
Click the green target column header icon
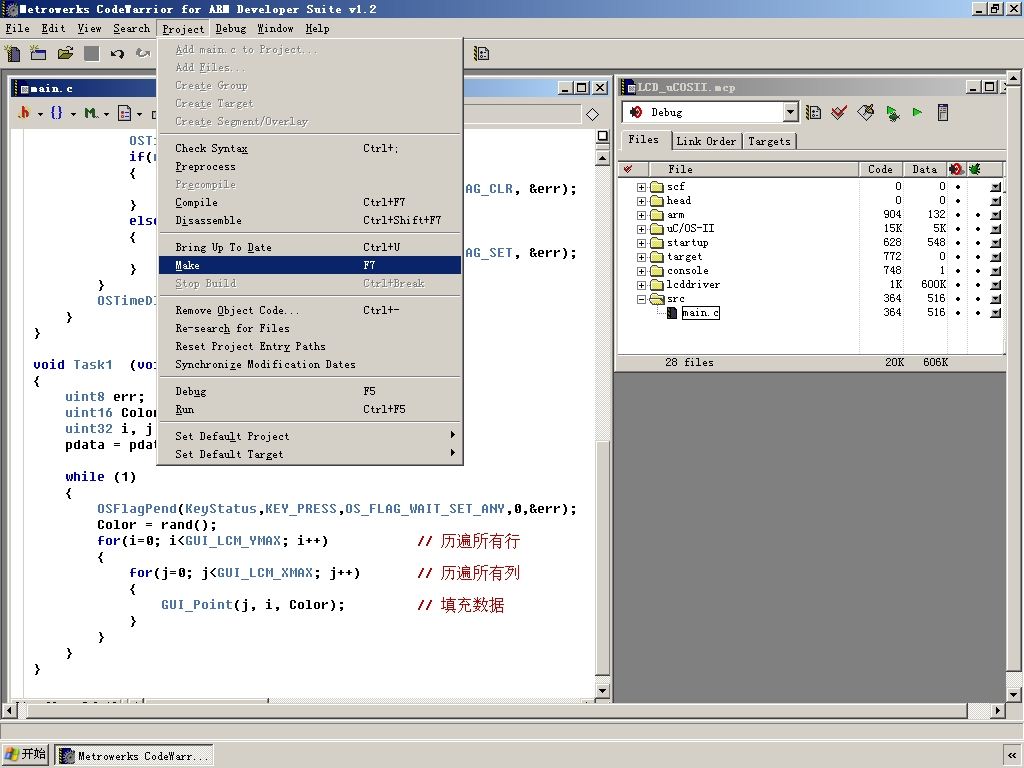(x=975, y=169)
